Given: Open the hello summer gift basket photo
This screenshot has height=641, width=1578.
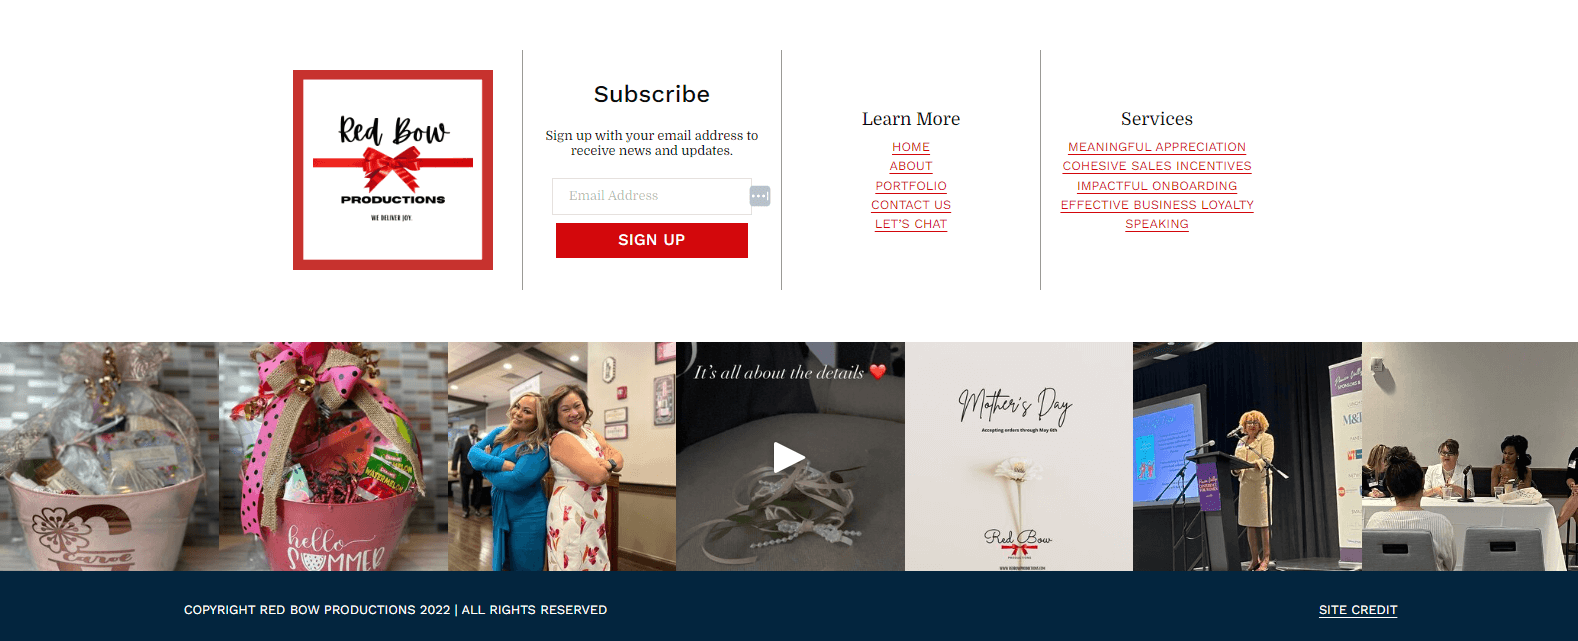Looking at the screenshot, I should [333, 457].
